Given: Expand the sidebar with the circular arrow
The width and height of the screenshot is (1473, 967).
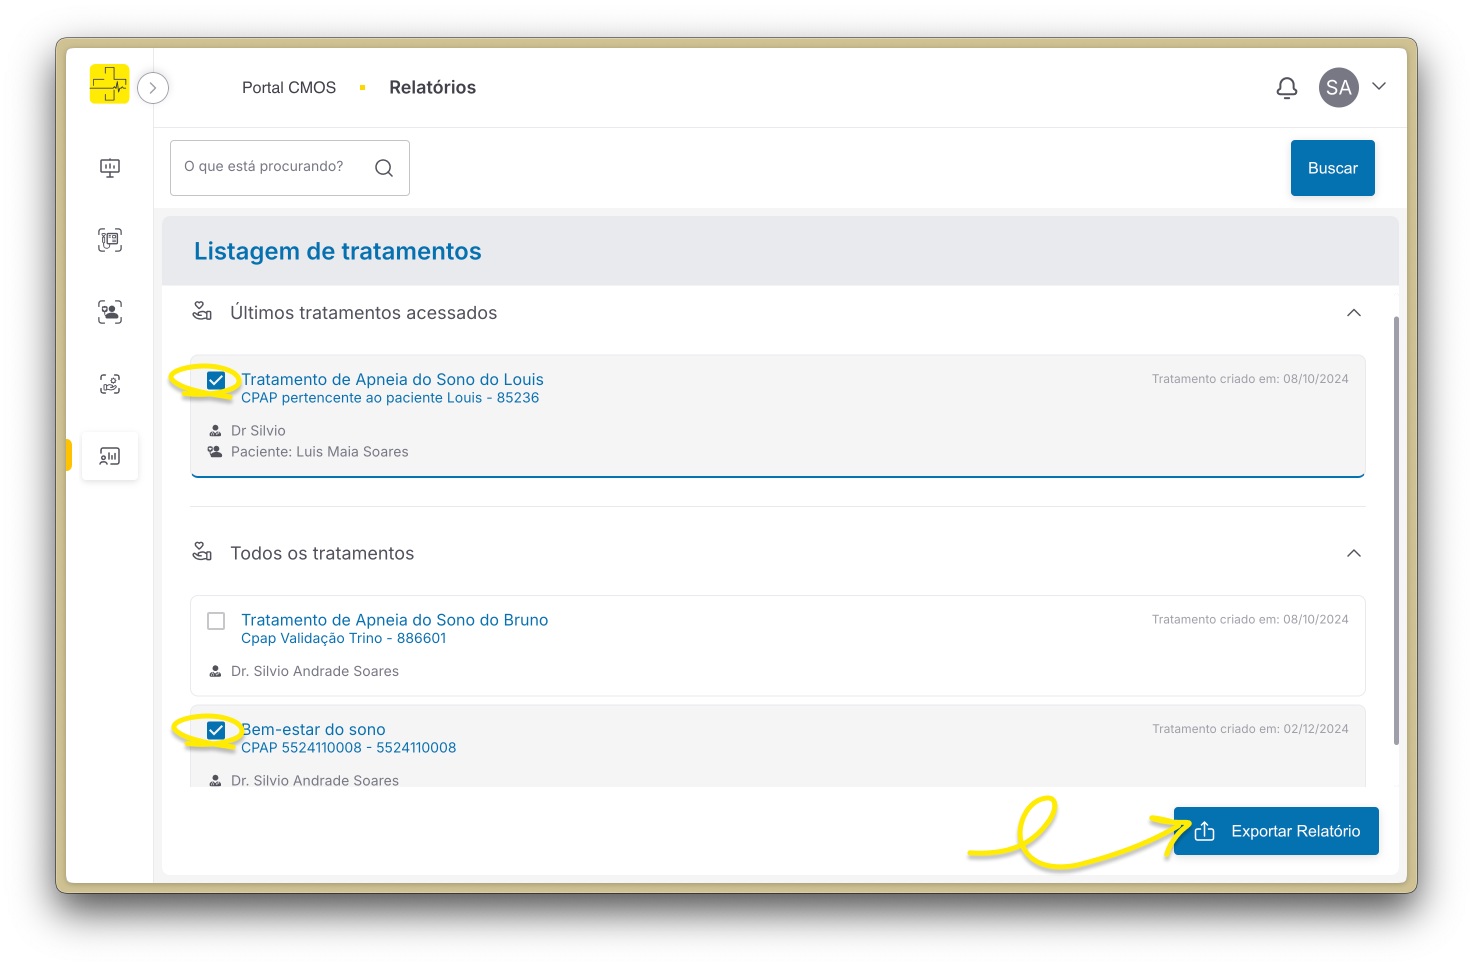Looking at the screenshot, I should click(x=152, y=88).
